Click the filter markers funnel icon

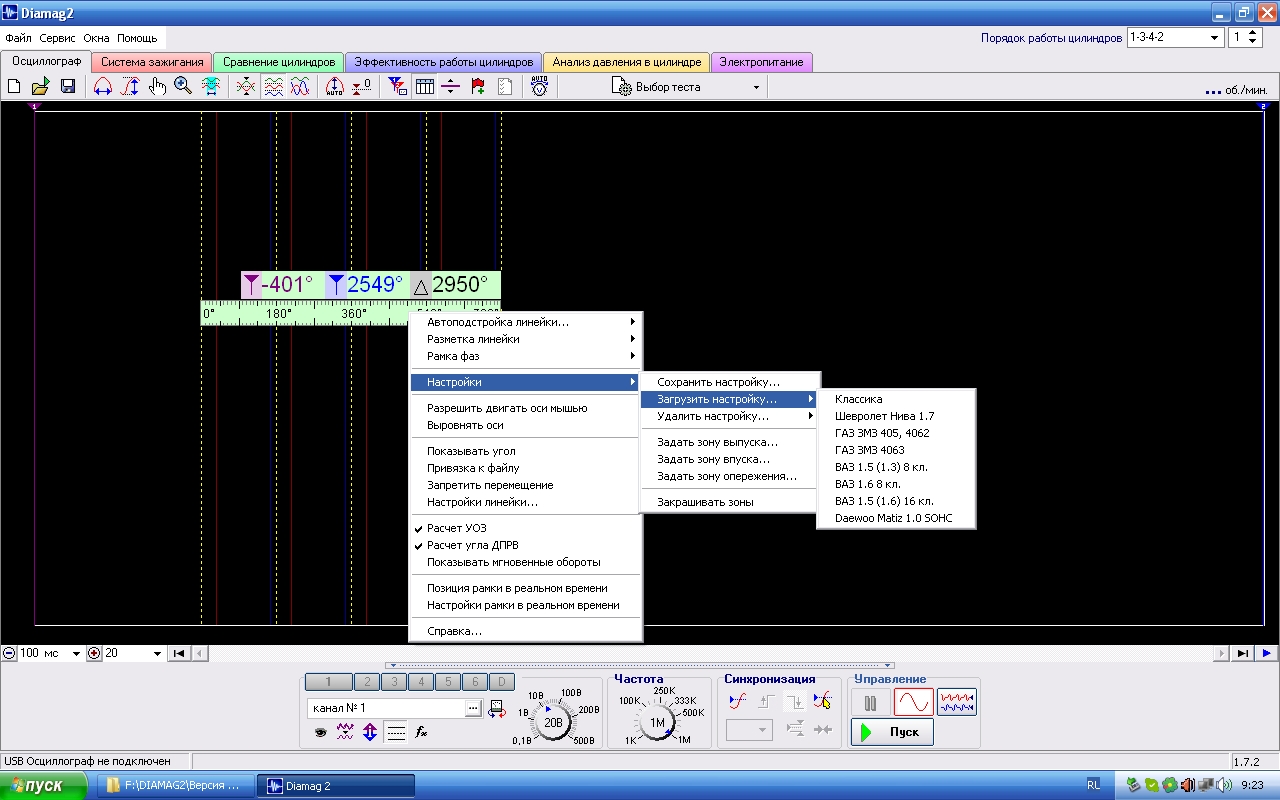[x=398, y=87]
